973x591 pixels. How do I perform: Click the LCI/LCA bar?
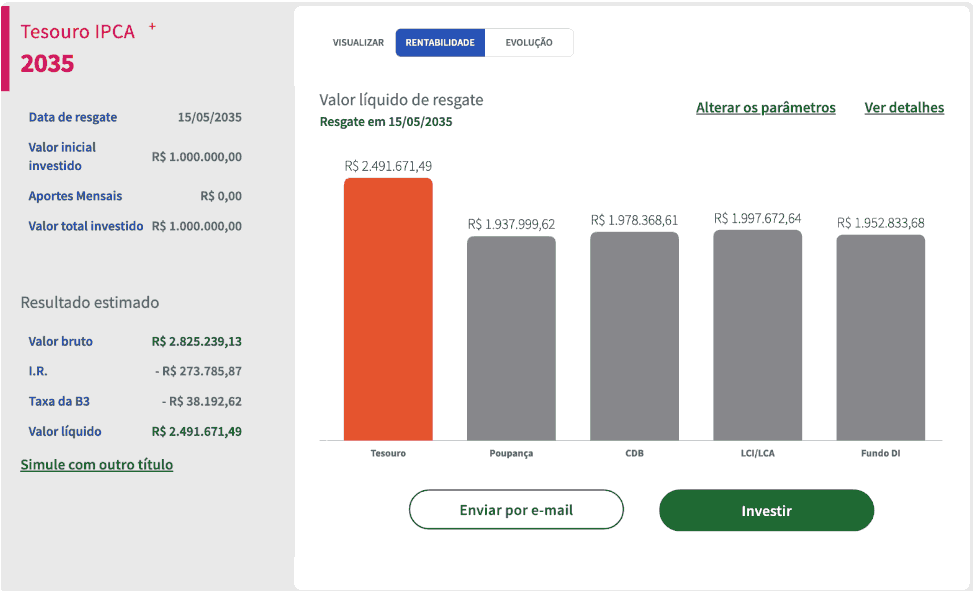757,335
